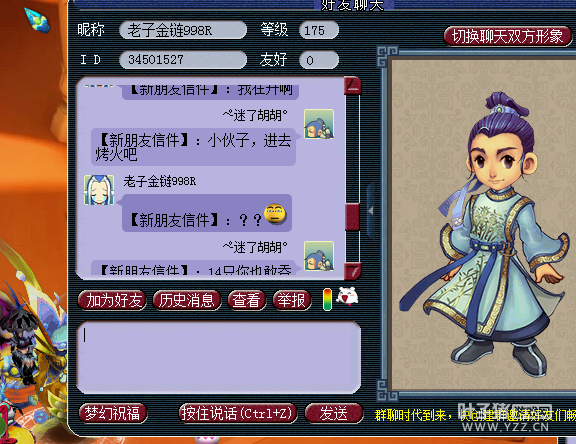Open 历史消息 message history

(x=187, y=300)
